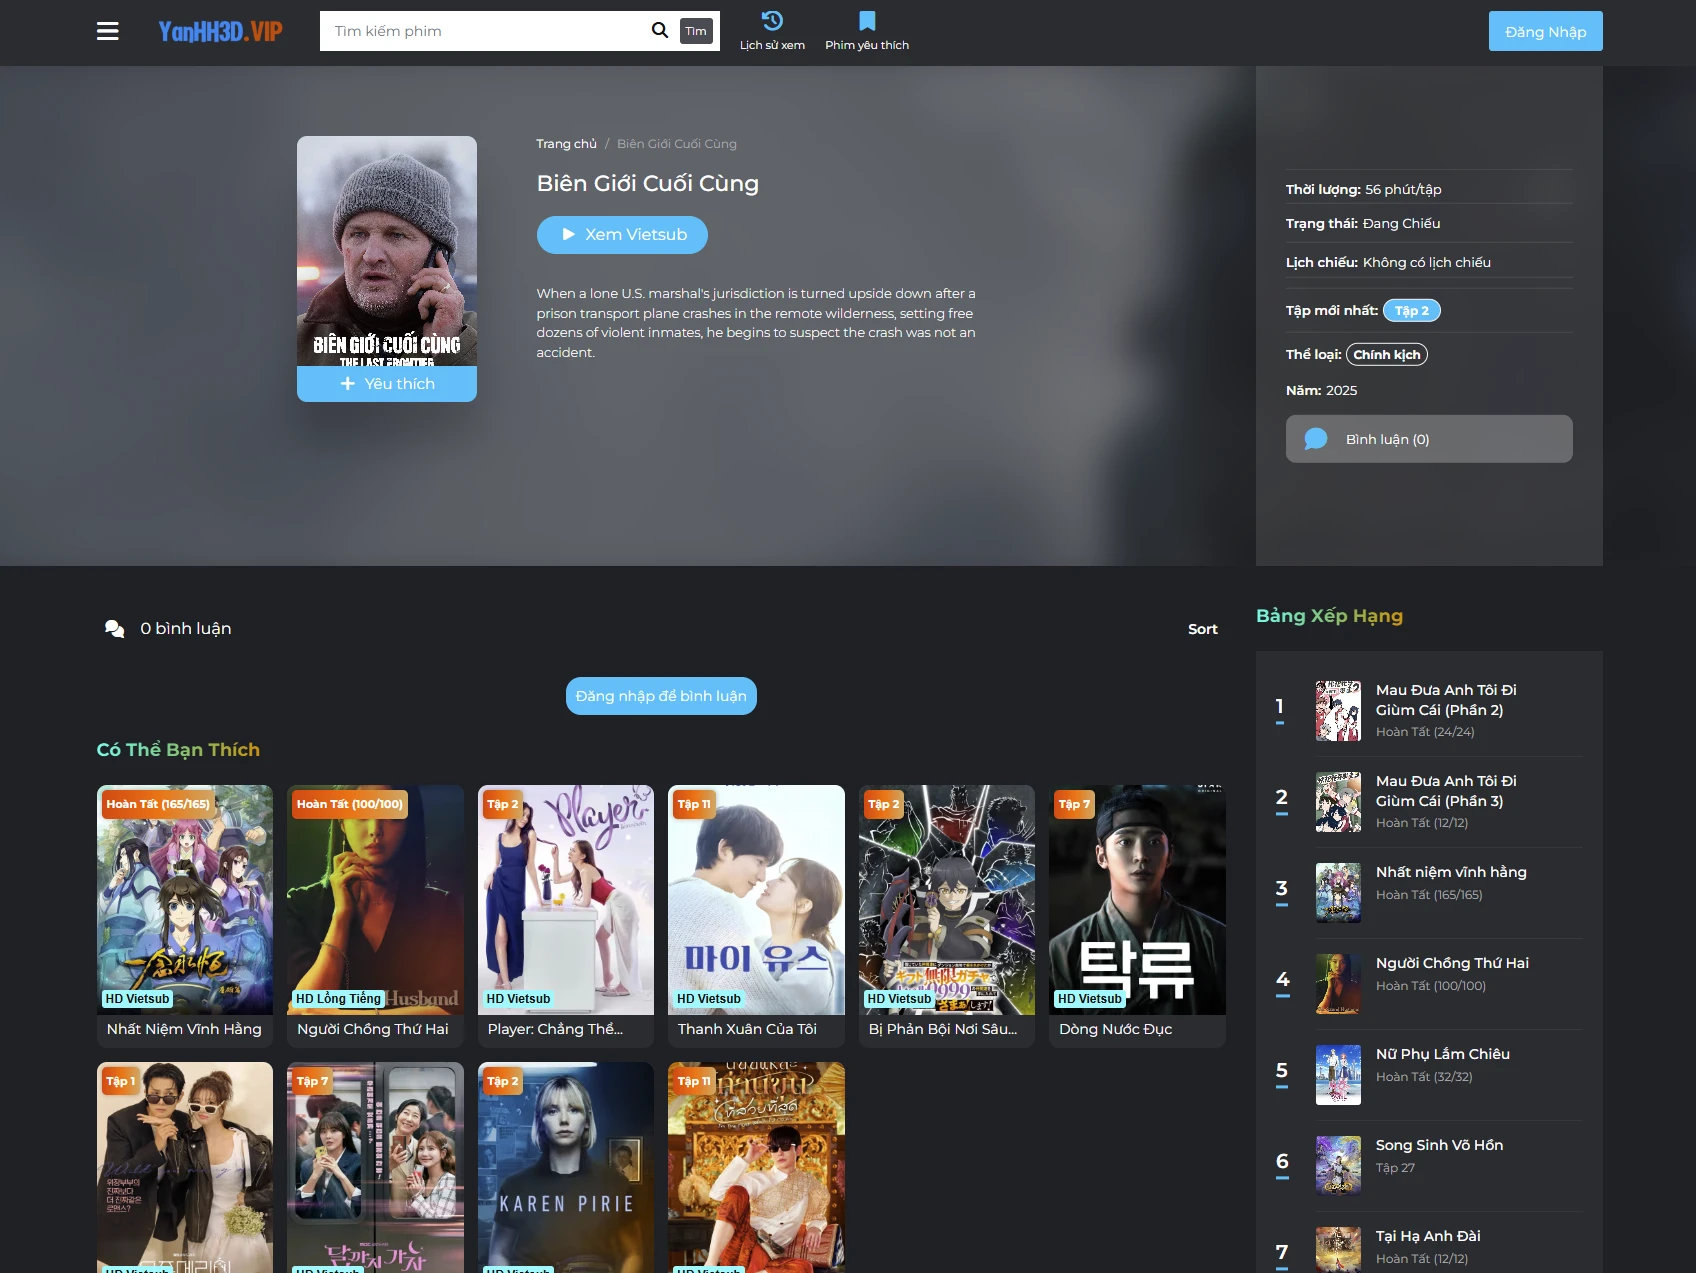This screenshot has height=1273, width=1696.
Task: Open the Sort options for comments
Action: pos(1203,628)
